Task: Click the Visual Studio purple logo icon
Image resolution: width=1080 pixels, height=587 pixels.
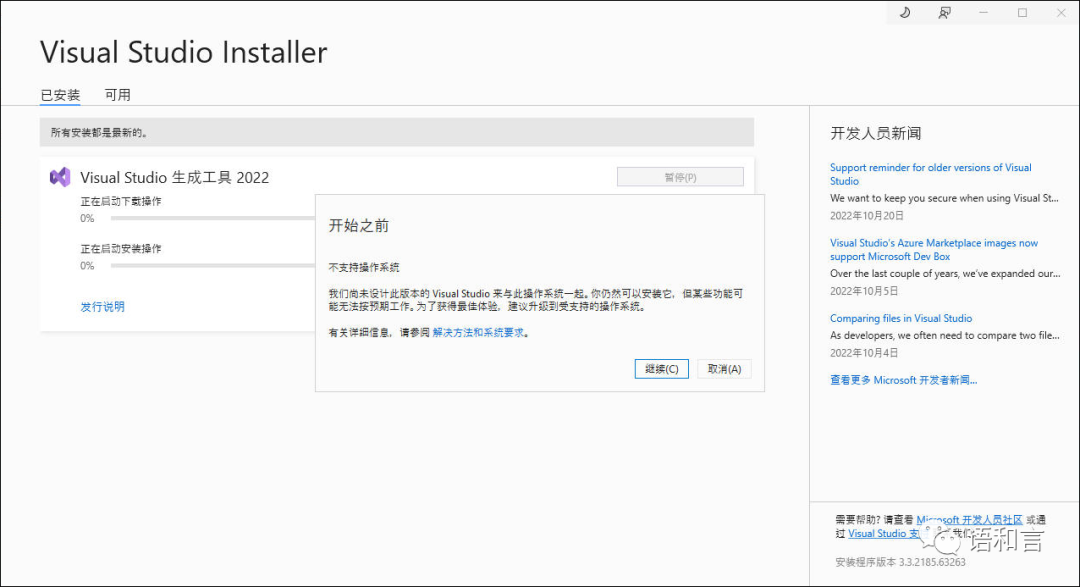Action: click(x=60, y=177)
